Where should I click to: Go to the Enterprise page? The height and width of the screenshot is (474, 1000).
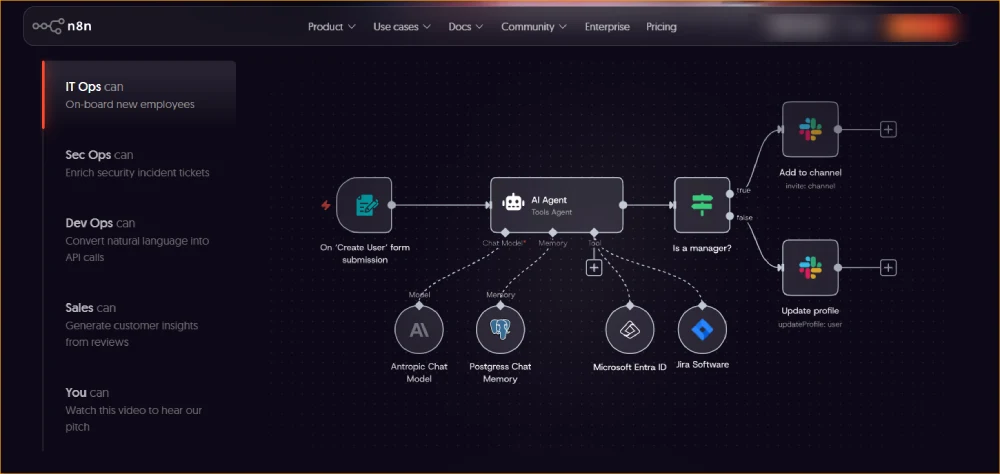pos(607,27)
